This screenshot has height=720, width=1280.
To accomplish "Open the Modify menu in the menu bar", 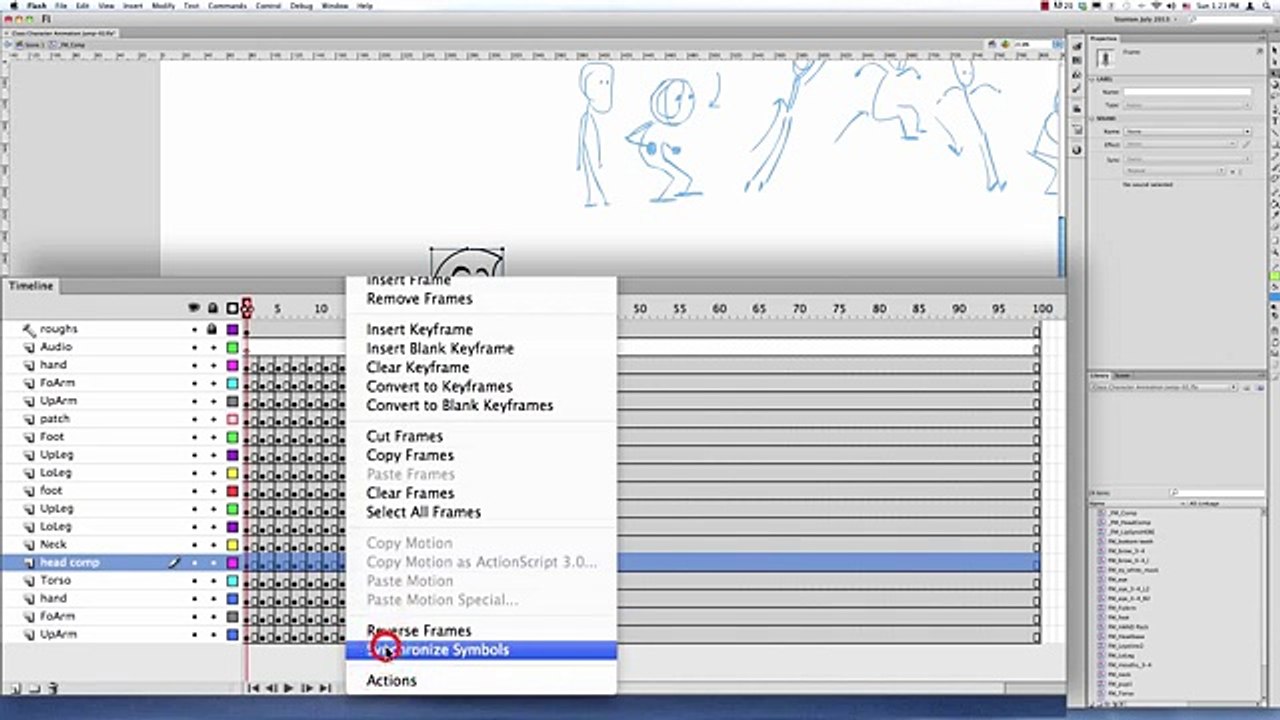I will point(163,5).
